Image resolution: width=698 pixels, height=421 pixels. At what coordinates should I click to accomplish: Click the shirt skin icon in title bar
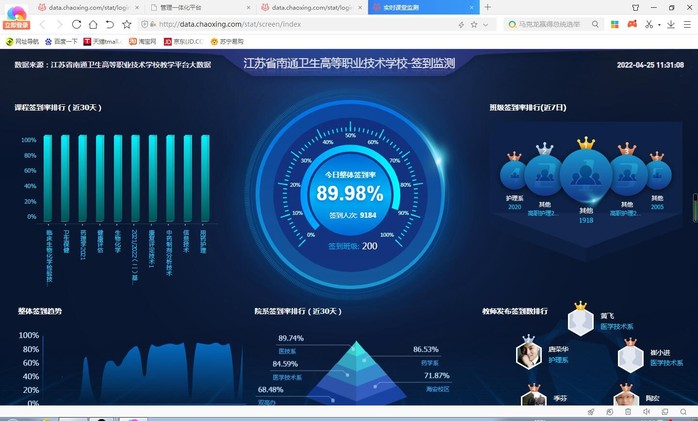click(635, 8)
